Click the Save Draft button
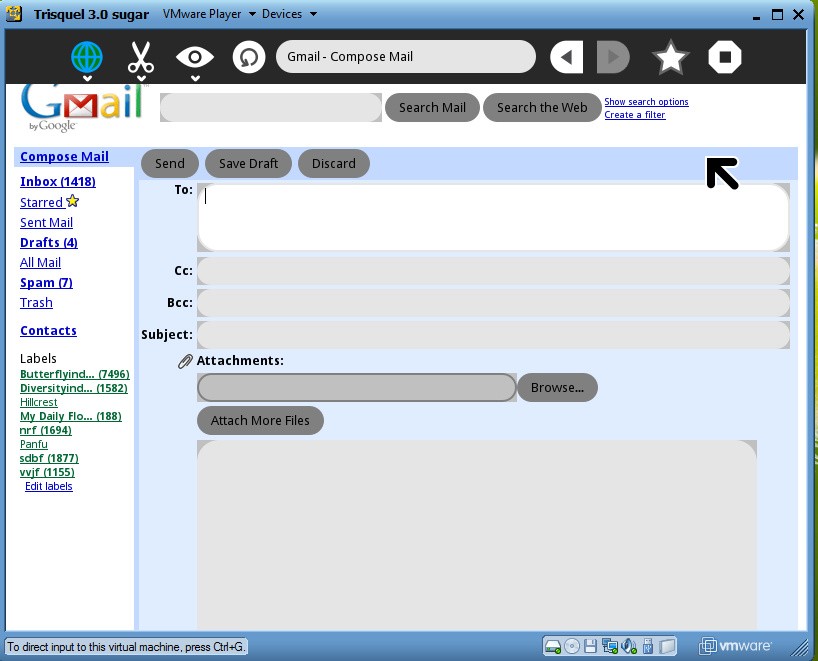Image resolution: width=818 pixels, height=661 pixels. tap(248, 163)
